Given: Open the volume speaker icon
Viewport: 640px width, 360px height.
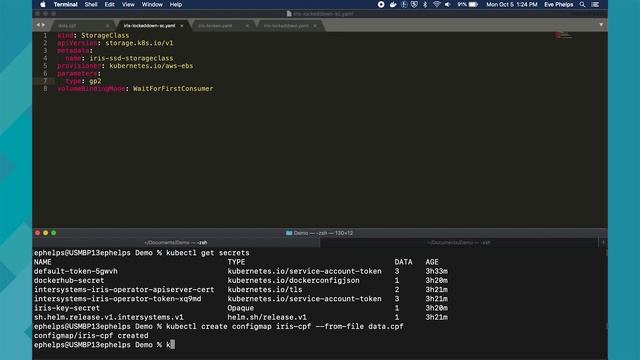Looking at the screenshot, I should tap(448, 4).
